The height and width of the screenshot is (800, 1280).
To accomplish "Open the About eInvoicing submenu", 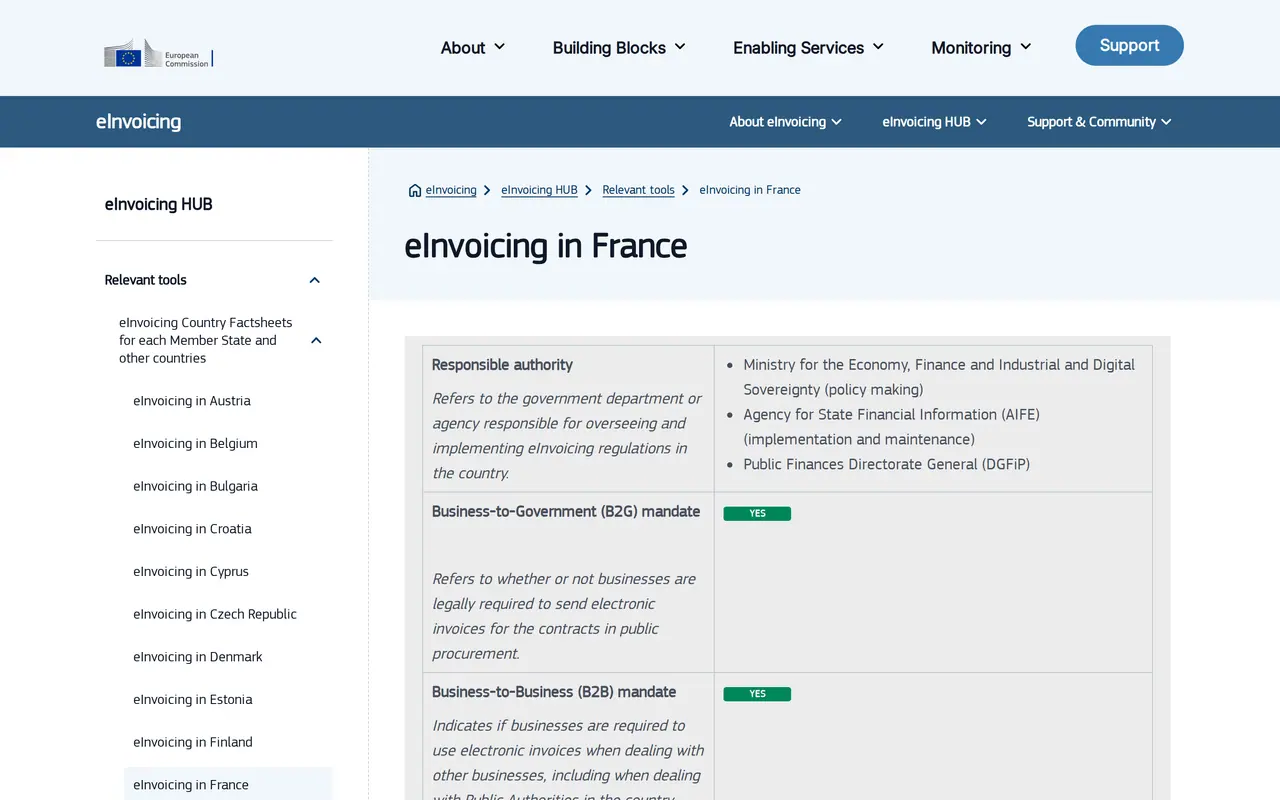I will click(785, 122).
